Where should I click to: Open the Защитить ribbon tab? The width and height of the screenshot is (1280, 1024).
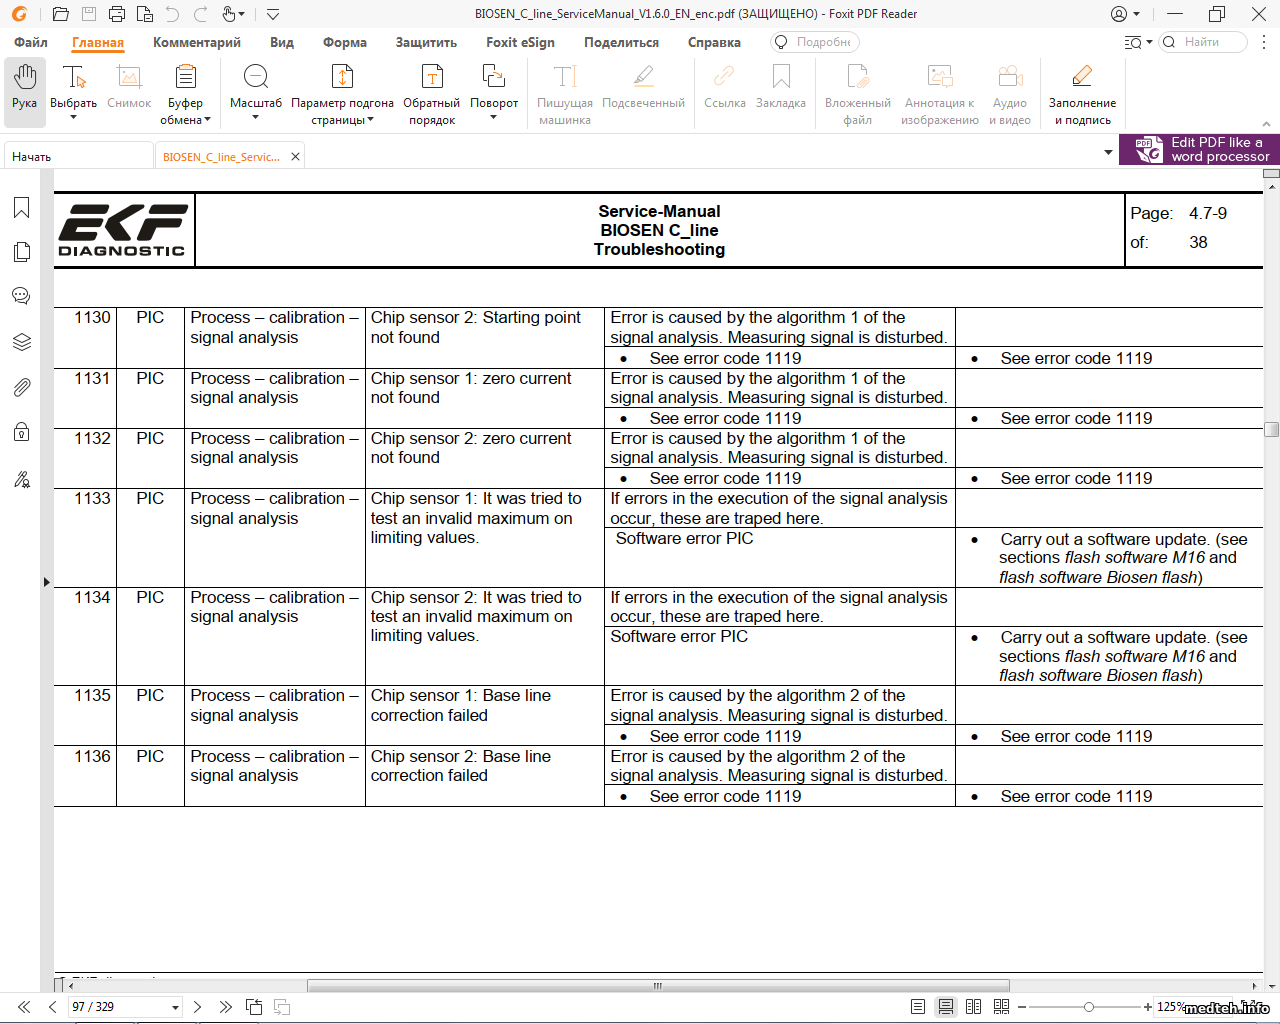pos(426,42)
